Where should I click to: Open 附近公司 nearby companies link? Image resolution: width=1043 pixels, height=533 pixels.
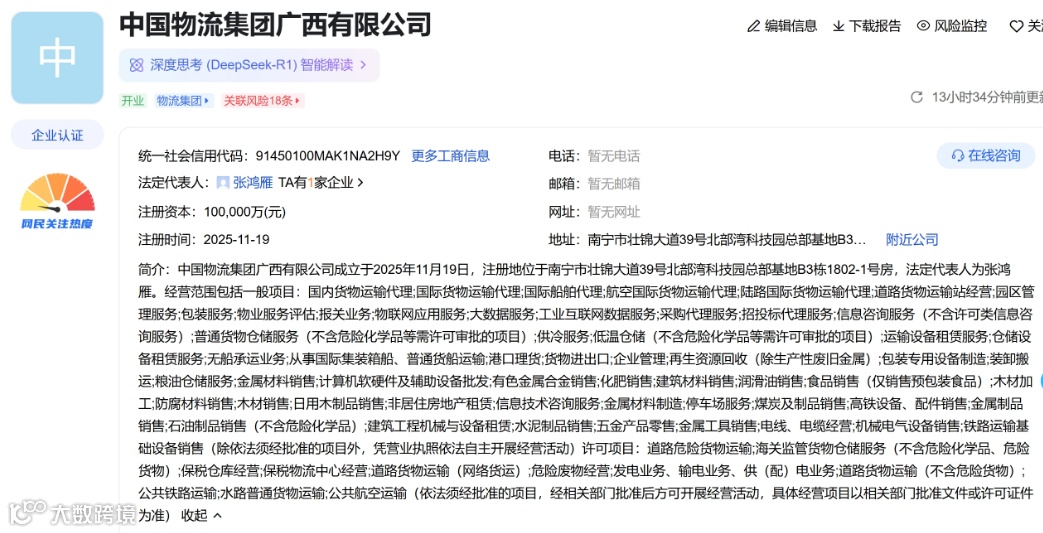[x=912, y=240]
